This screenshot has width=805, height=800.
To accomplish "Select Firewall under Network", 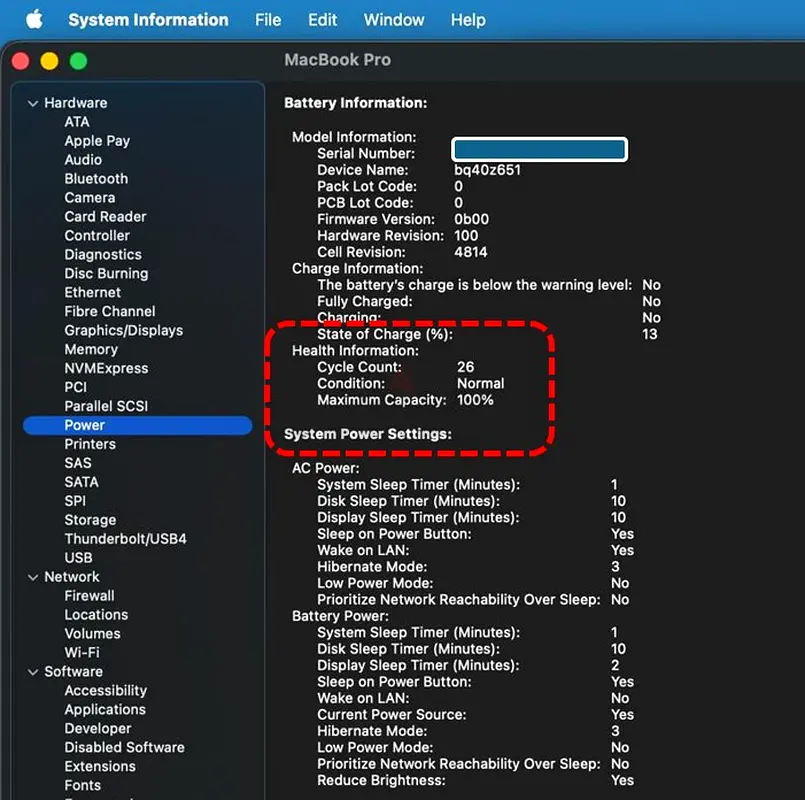I will point(89,596).
